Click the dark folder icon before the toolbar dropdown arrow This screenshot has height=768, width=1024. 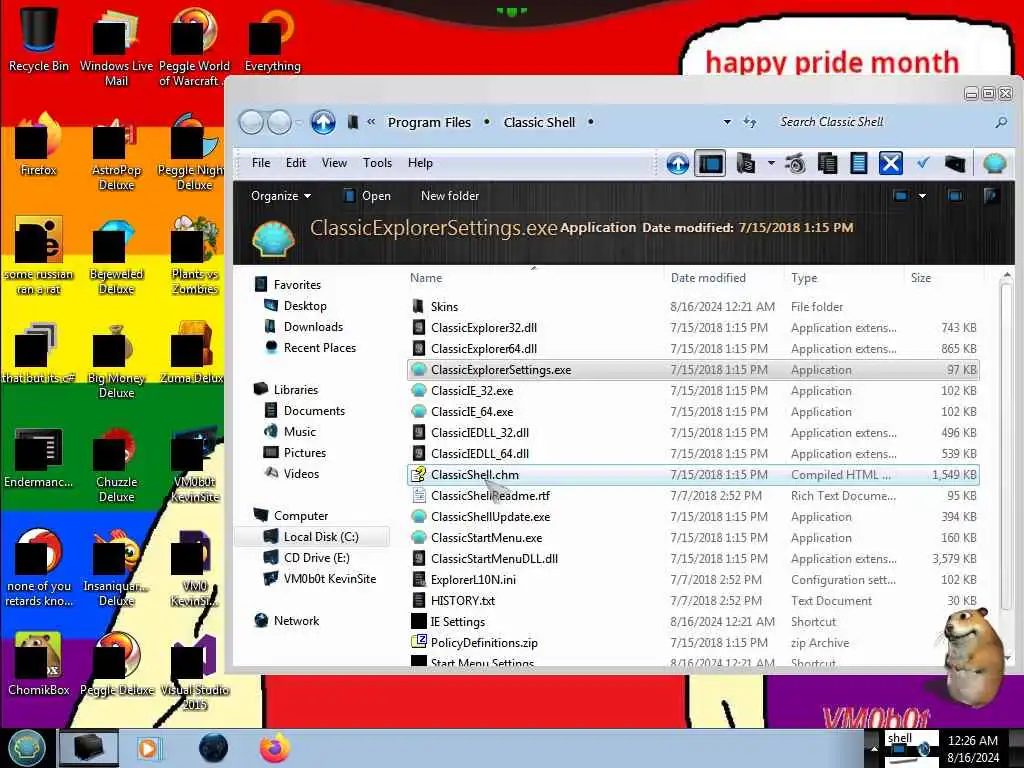[x=745, y=163]
